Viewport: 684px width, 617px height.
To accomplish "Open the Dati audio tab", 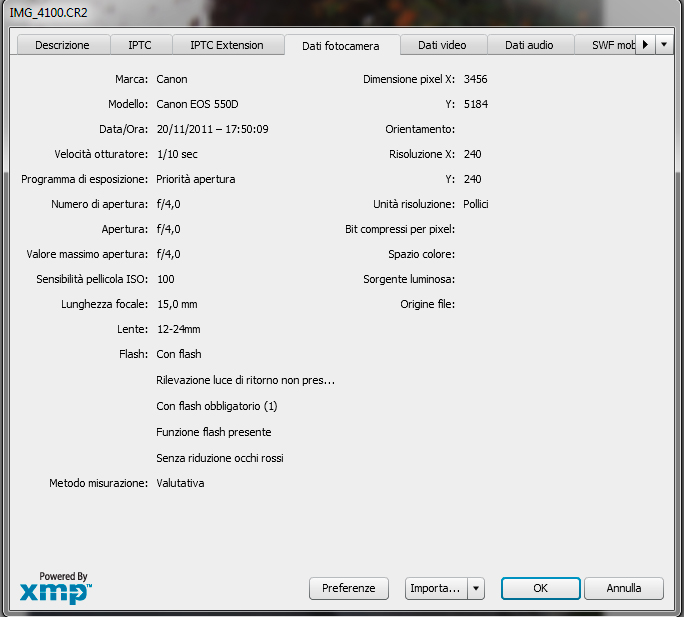I will point(530,45).
